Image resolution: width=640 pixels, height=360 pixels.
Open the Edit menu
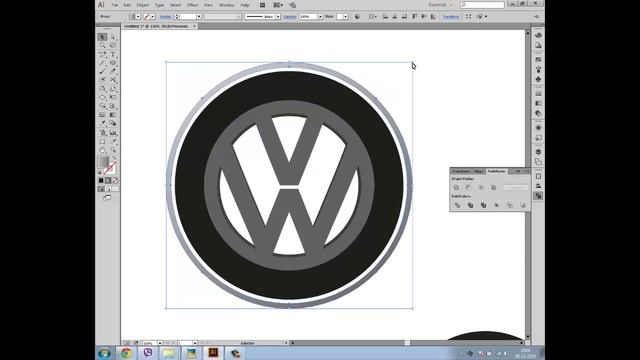click(x=127, y=5)
